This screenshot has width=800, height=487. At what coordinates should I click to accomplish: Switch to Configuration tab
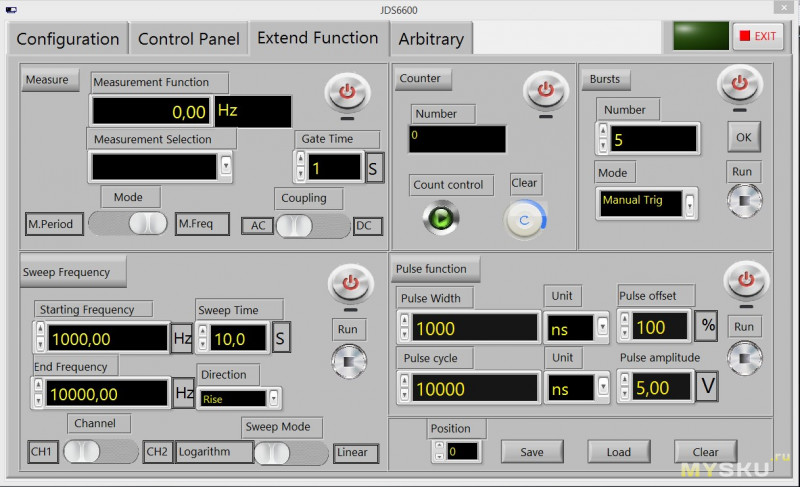click(x=67, y=39)
